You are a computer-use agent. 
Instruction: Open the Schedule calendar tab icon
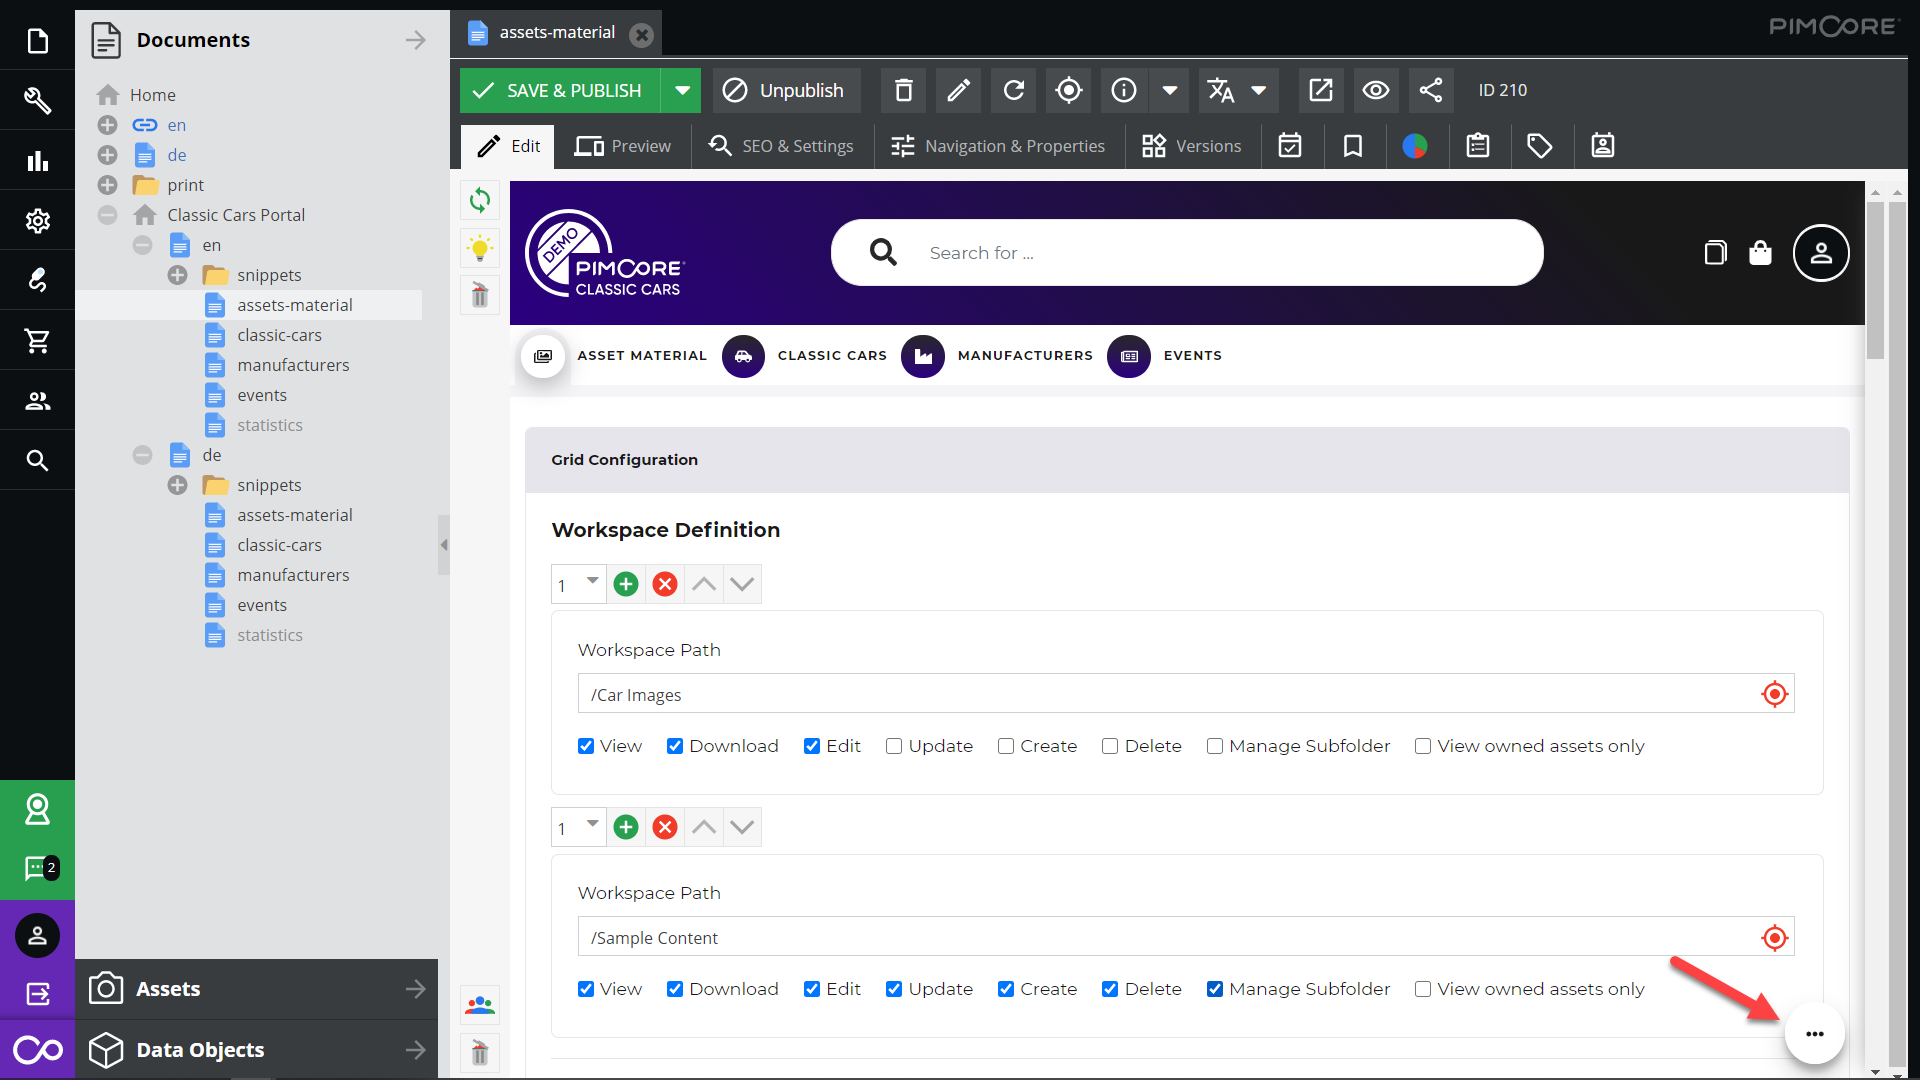click(1290, 146)
